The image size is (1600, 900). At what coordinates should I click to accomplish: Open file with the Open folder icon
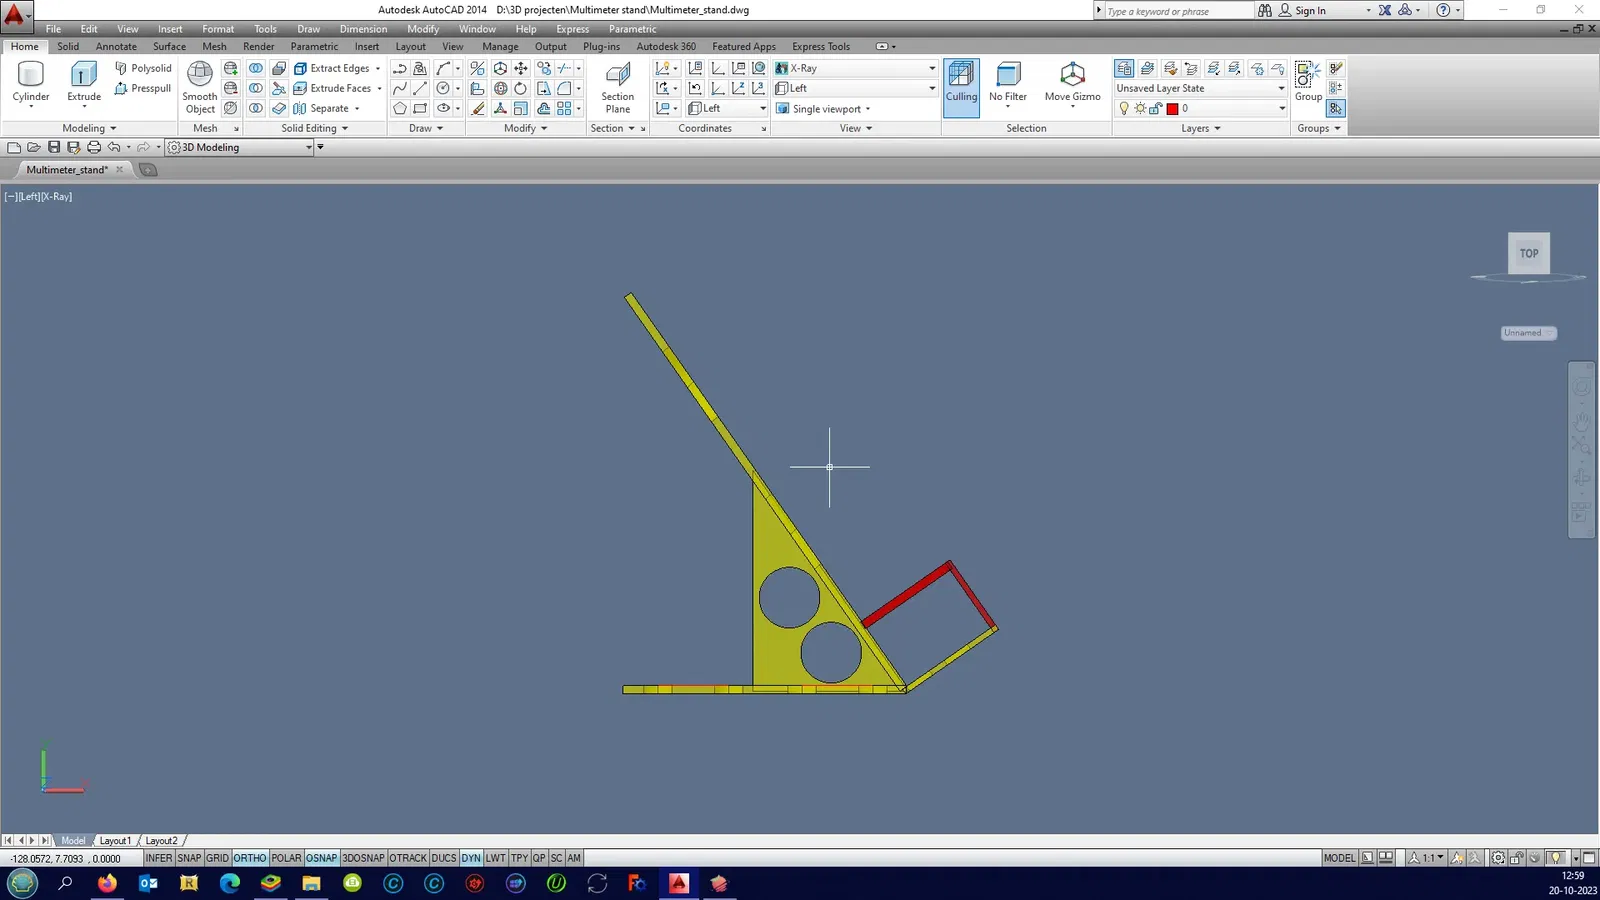point(33,147)
